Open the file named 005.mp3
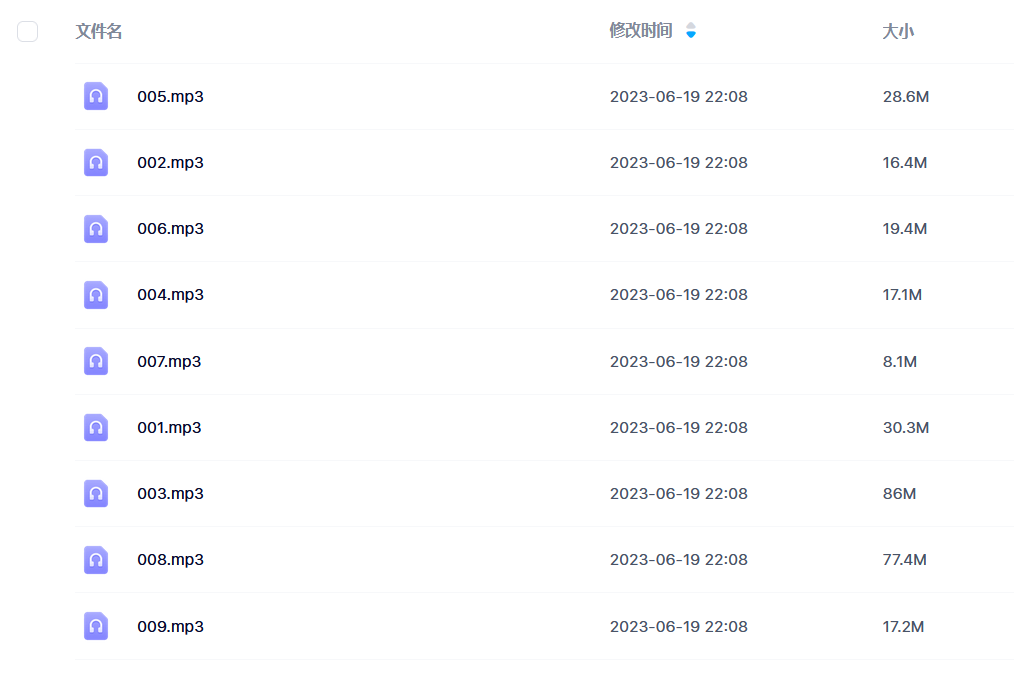This screenshot has width=1014, height=678. [x=170, y=96]
